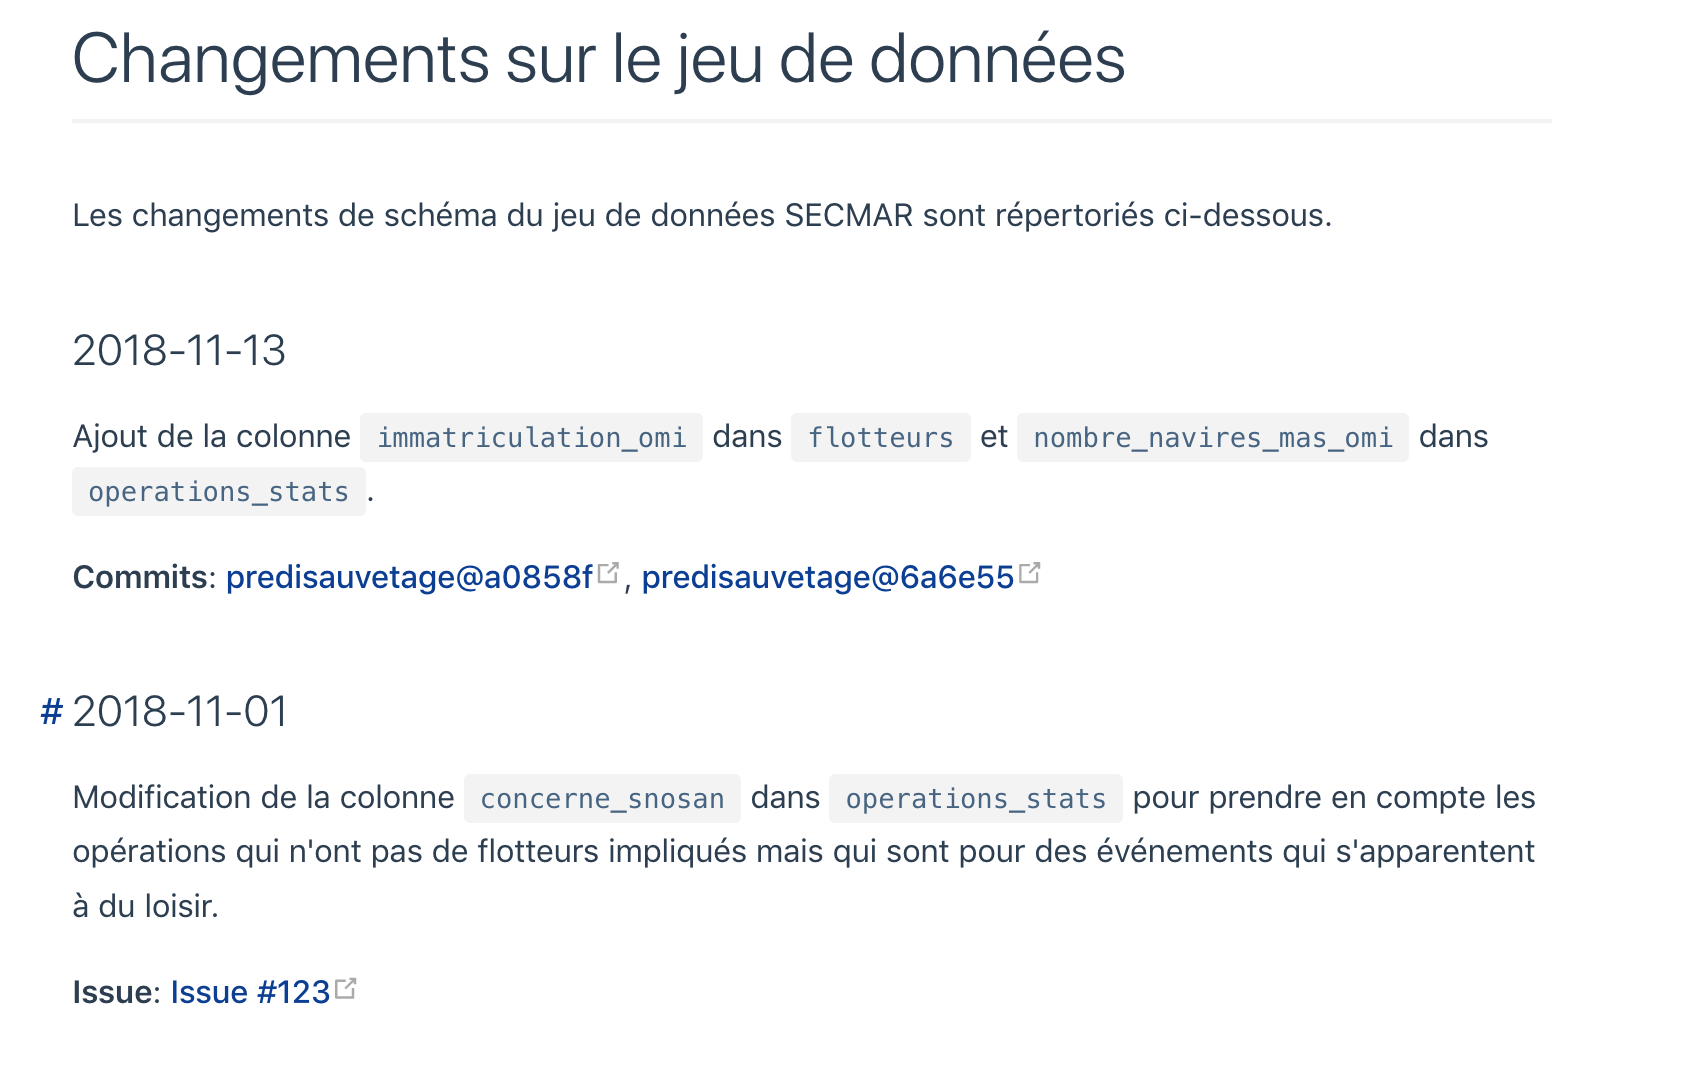Click the nombre_navires_mas_omi code label

[1212, 437]
